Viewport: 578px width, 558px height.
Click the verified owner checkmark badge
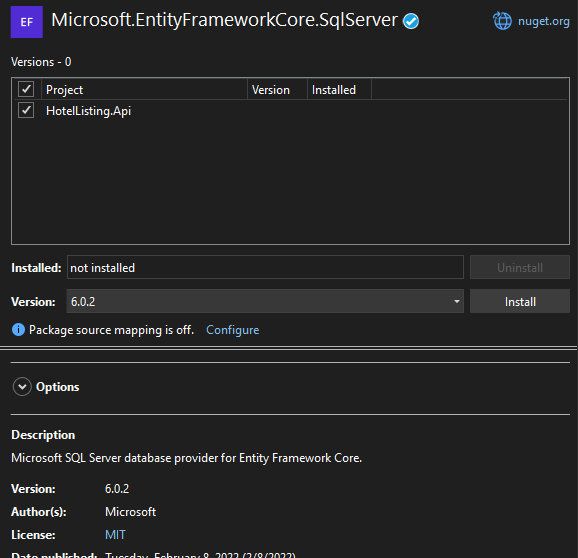411,21
